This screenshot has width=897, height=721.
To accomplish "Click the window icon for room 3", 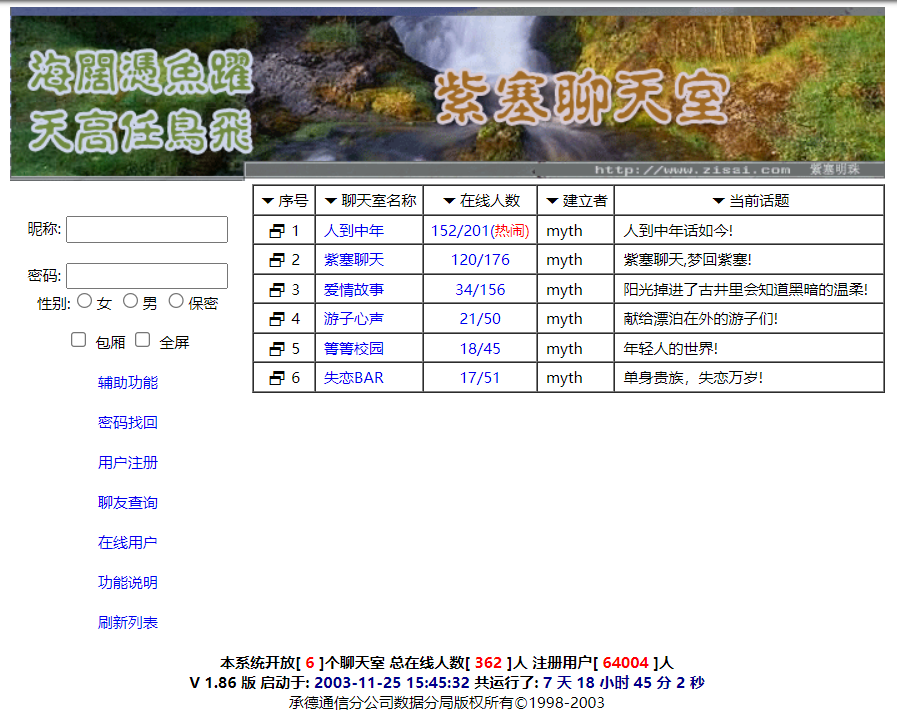I will click(277, 290).
